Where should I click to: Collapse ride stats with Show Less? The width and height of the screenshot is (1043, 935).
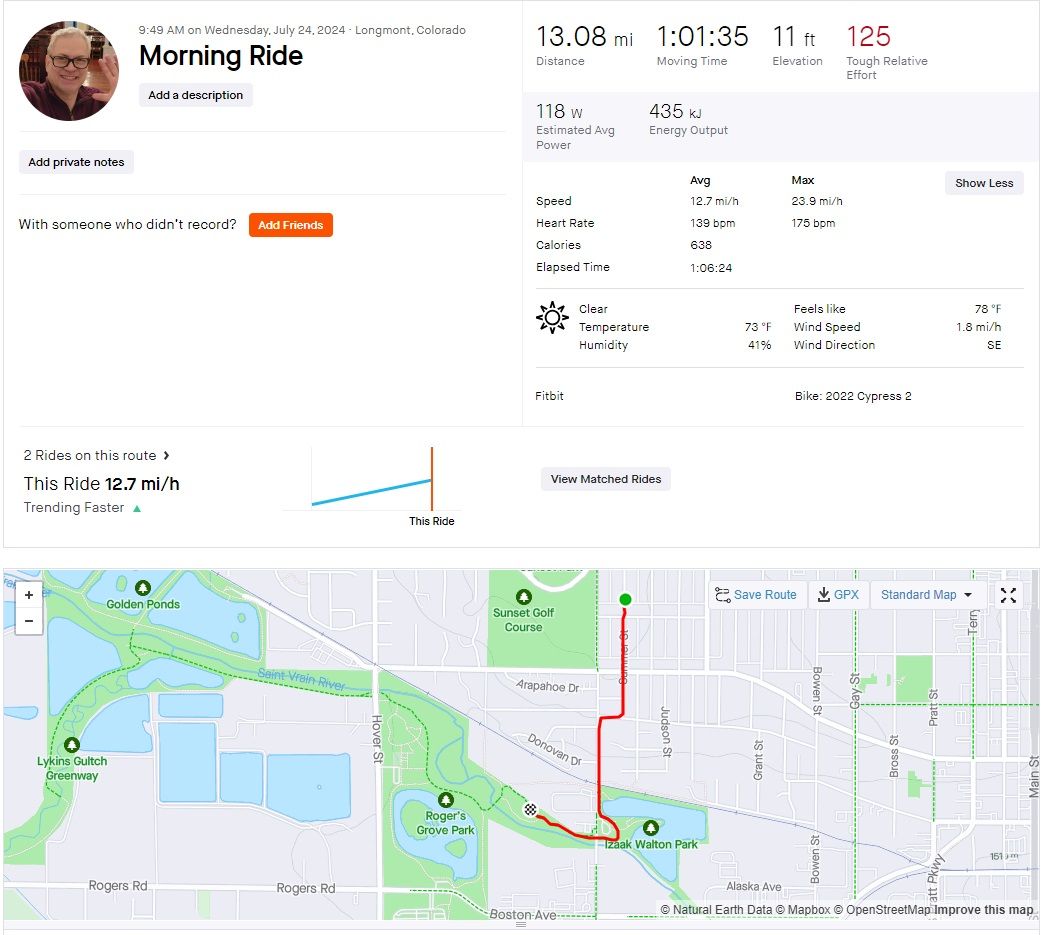pyautogui.click(x=984, y=183)
